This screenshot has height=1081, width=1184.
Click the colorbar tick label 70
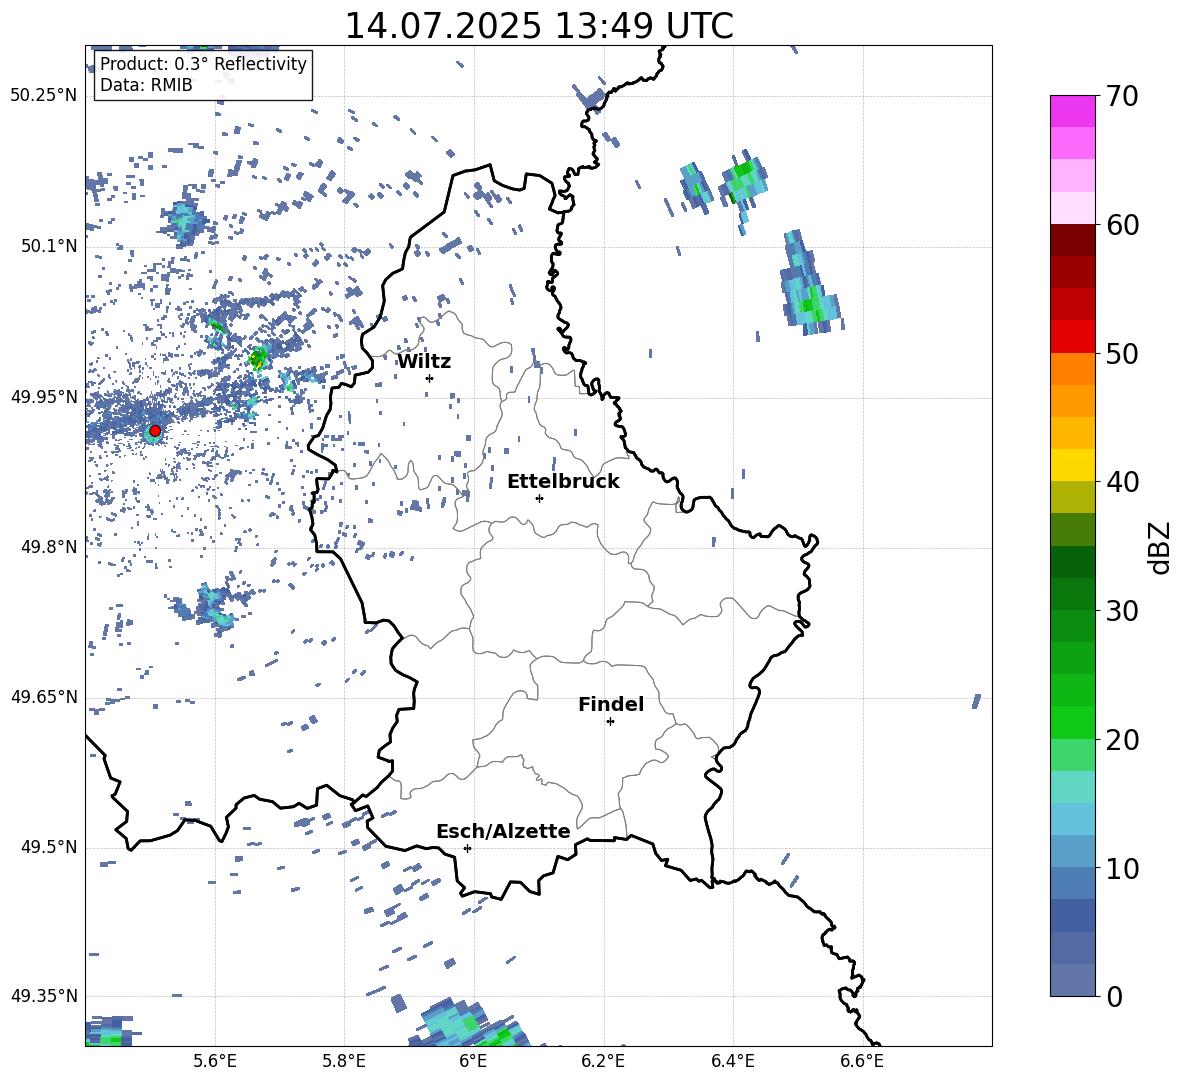coord(1121,97)
